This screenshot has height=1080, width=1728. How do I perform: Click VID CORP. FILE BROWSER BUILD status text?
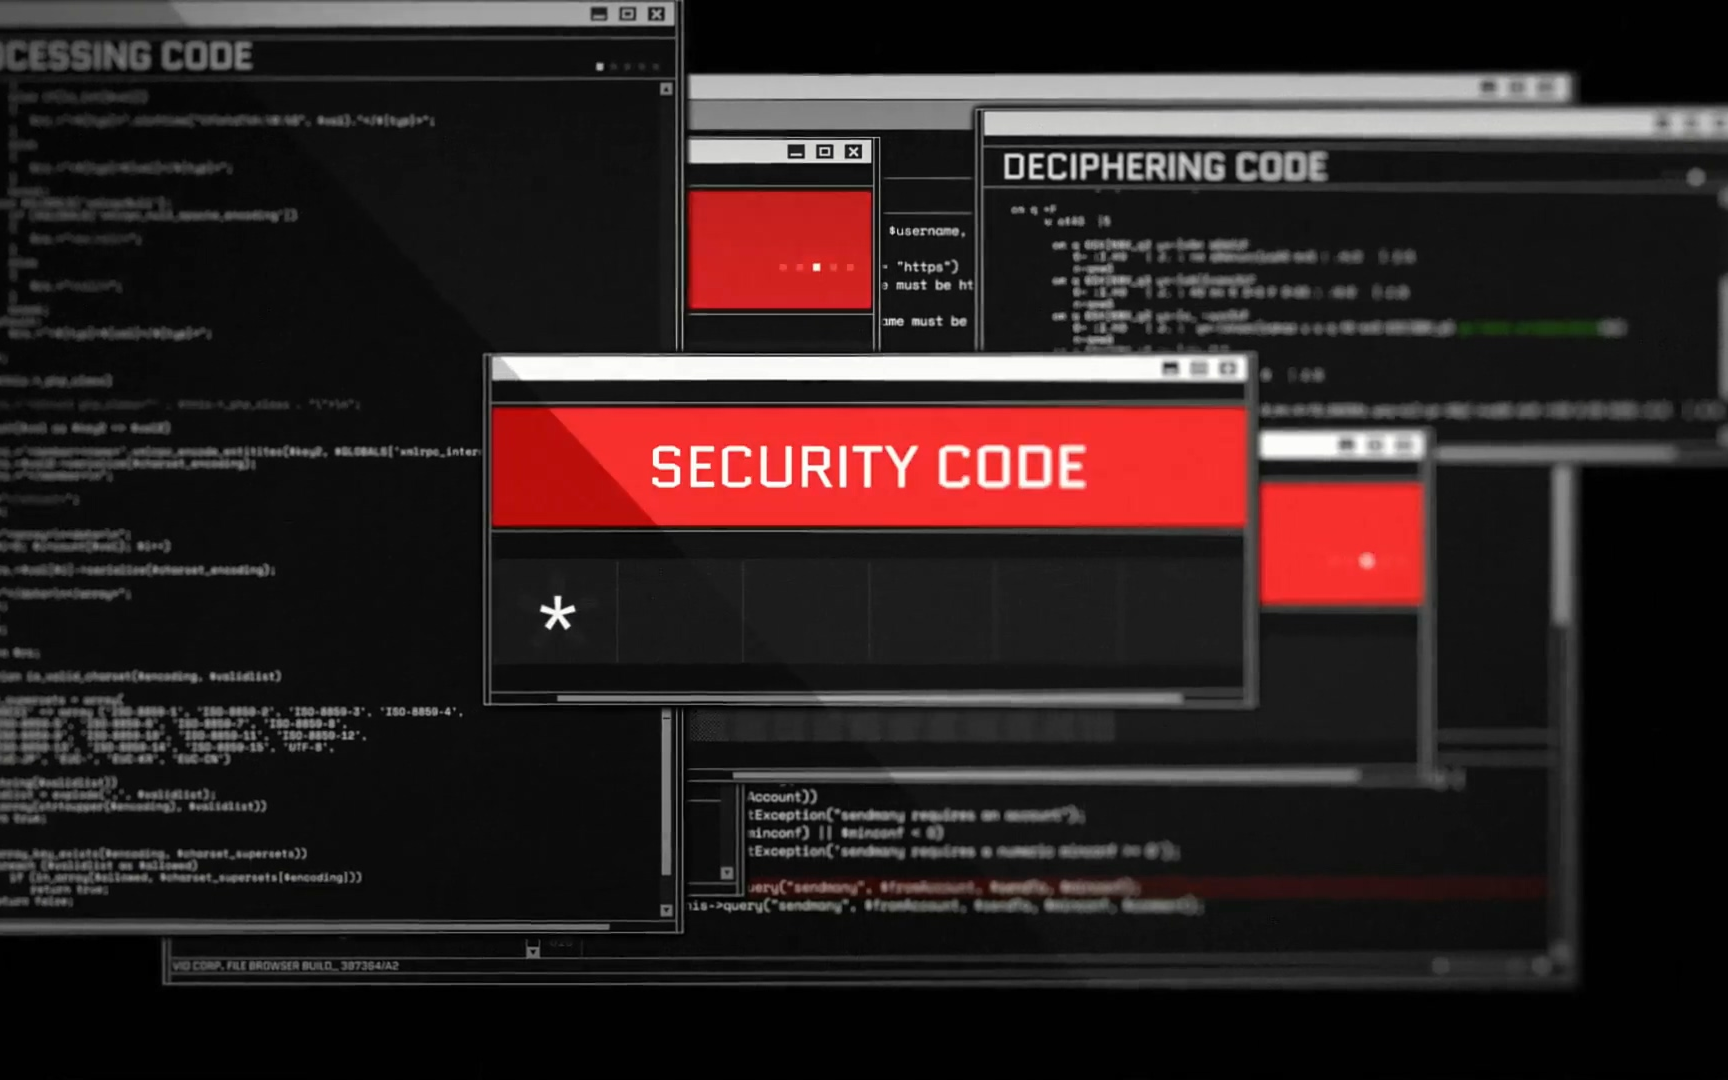pos(286,966)
